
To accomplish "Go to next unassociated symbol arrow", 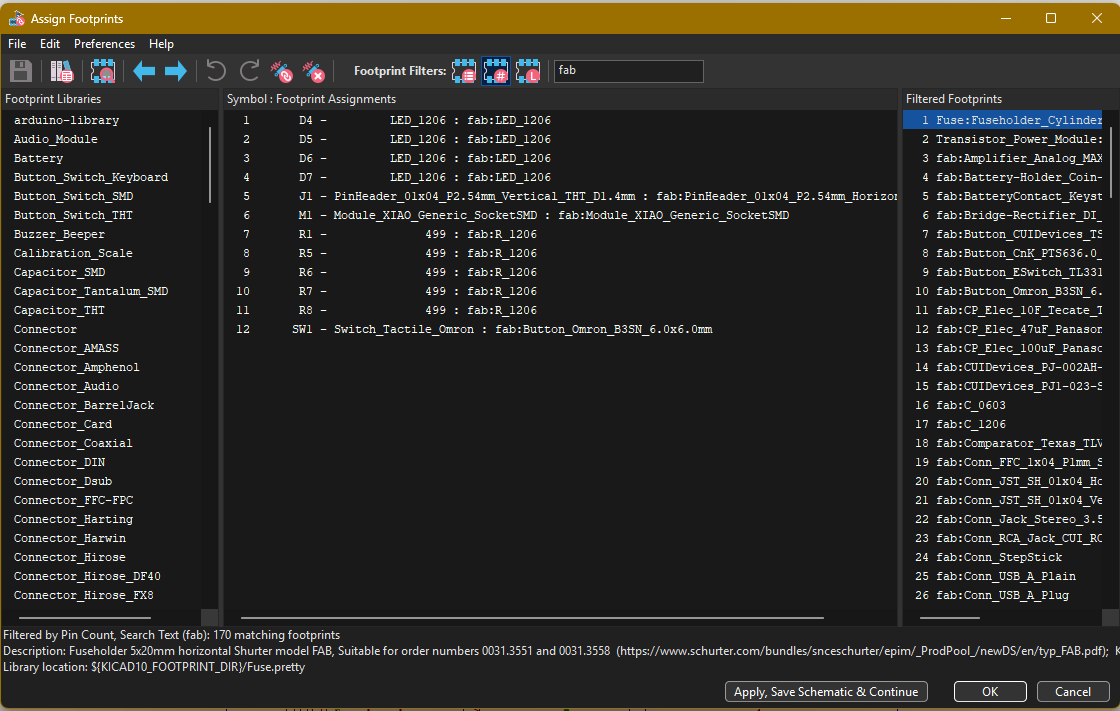I will 176,71.
